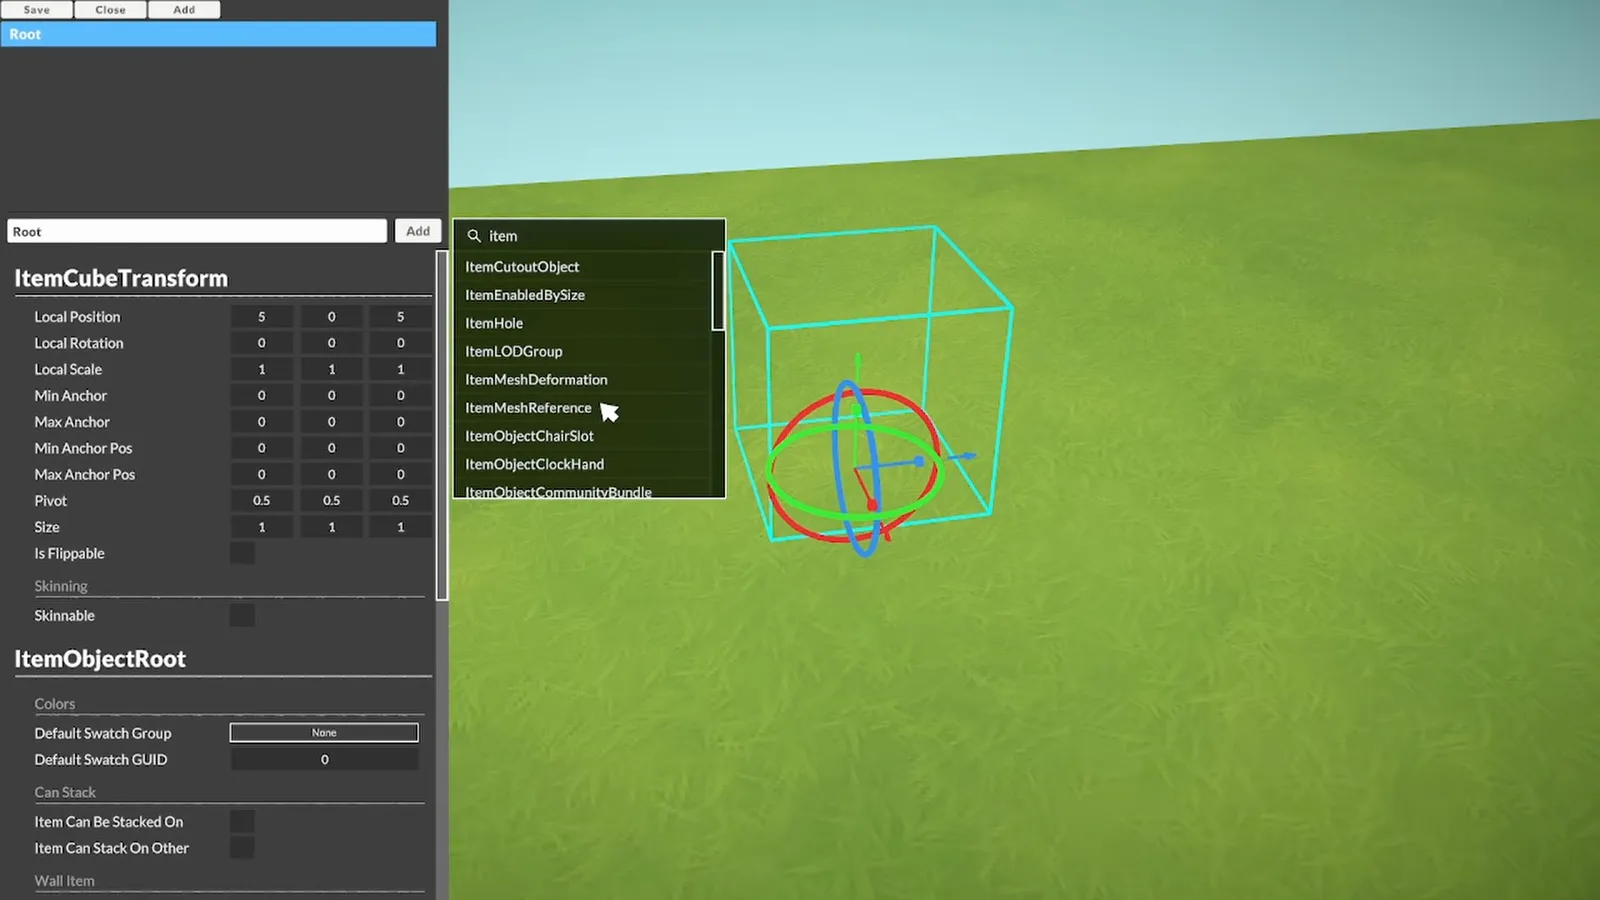Click Pivot X value field
This screenshot has height=900, width=1600.
(x=262, y=500)
